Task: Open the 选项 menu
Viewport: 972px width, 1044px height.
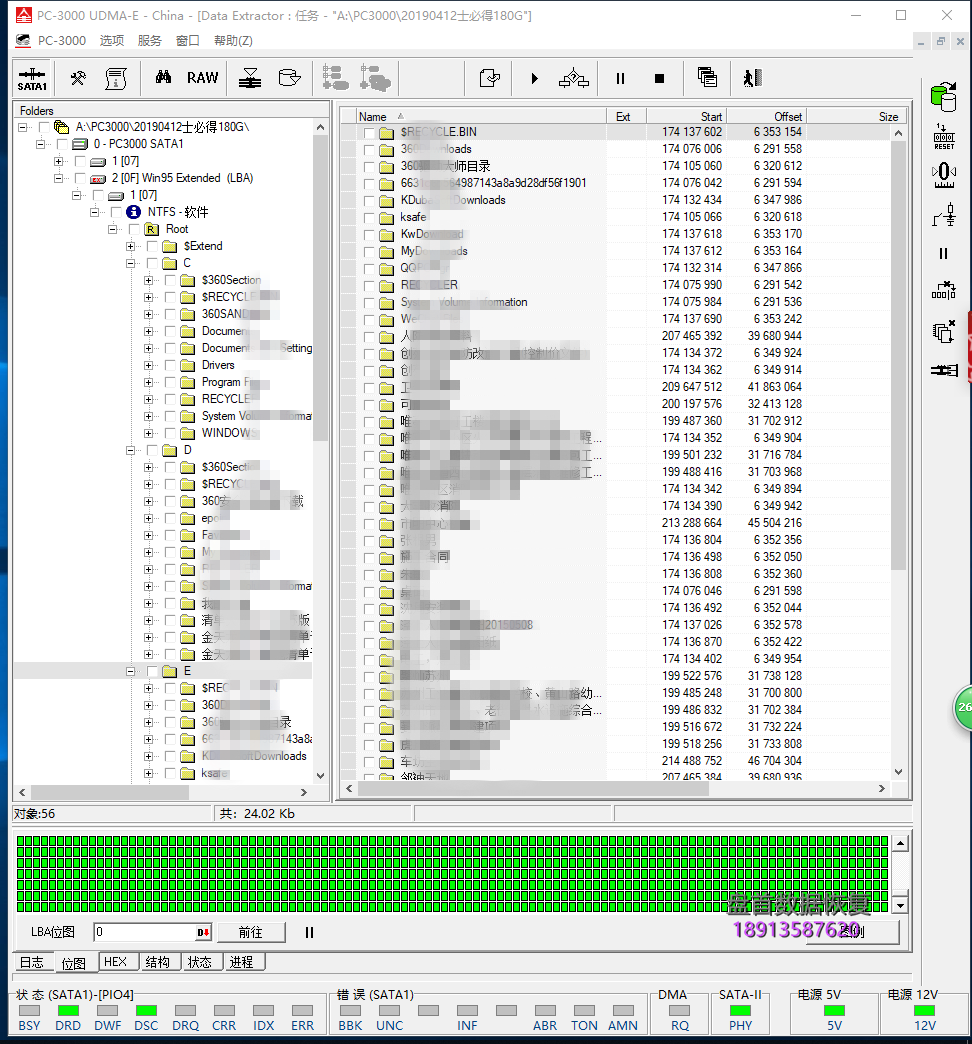Action: 112,41
